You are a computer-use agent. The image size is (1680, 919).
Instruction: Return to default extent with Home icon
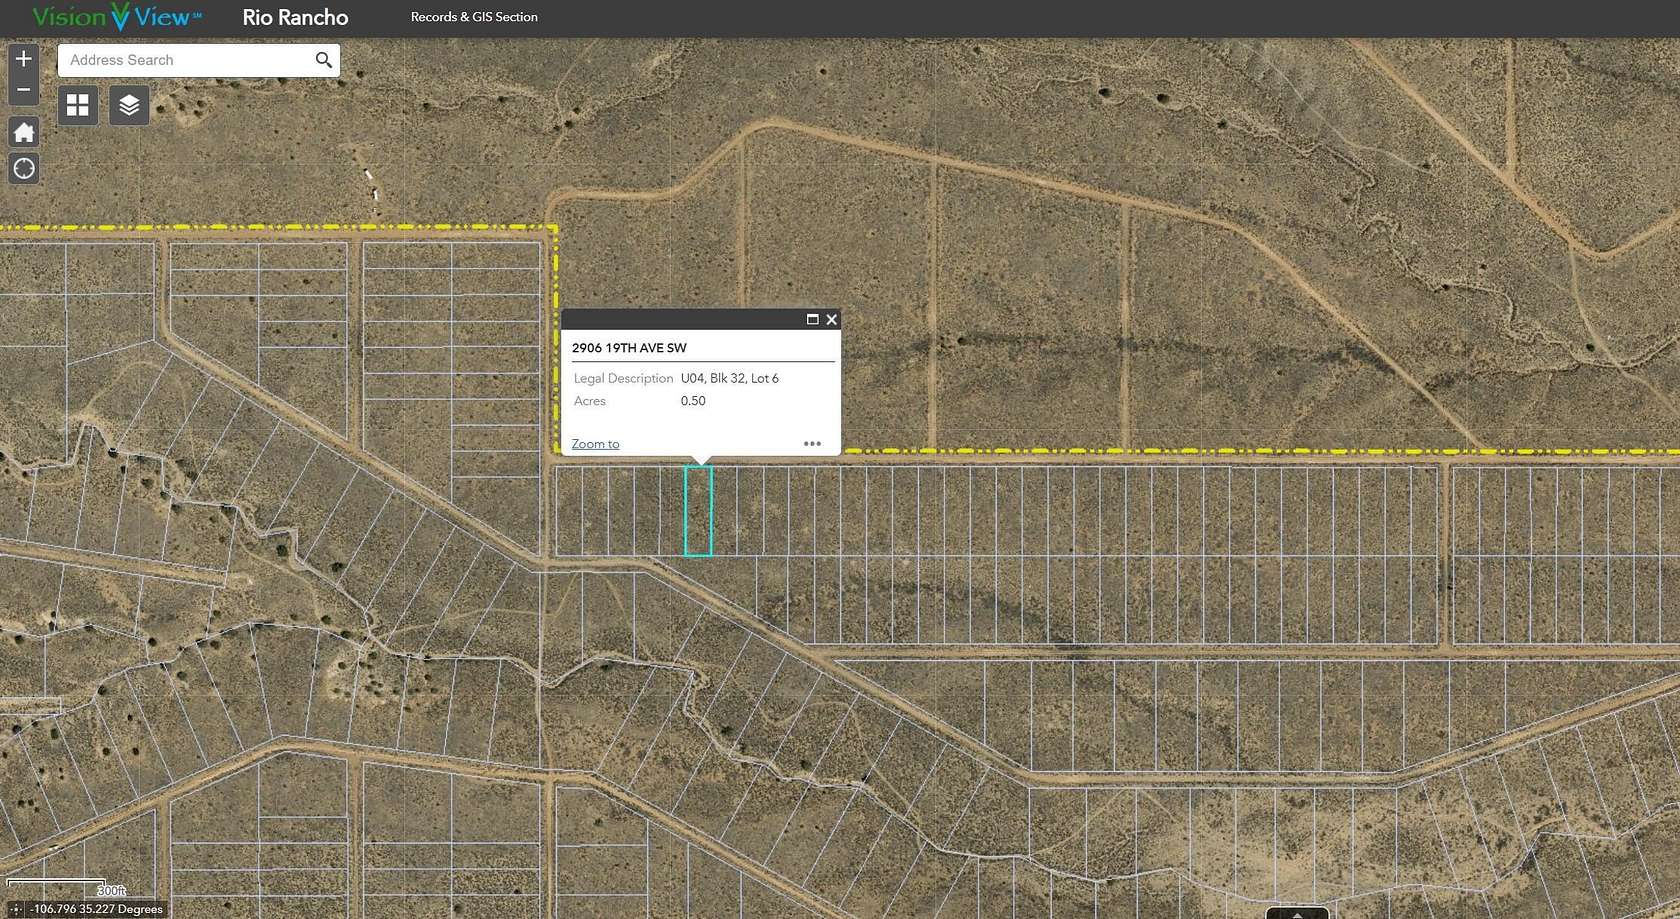(23, 132)
